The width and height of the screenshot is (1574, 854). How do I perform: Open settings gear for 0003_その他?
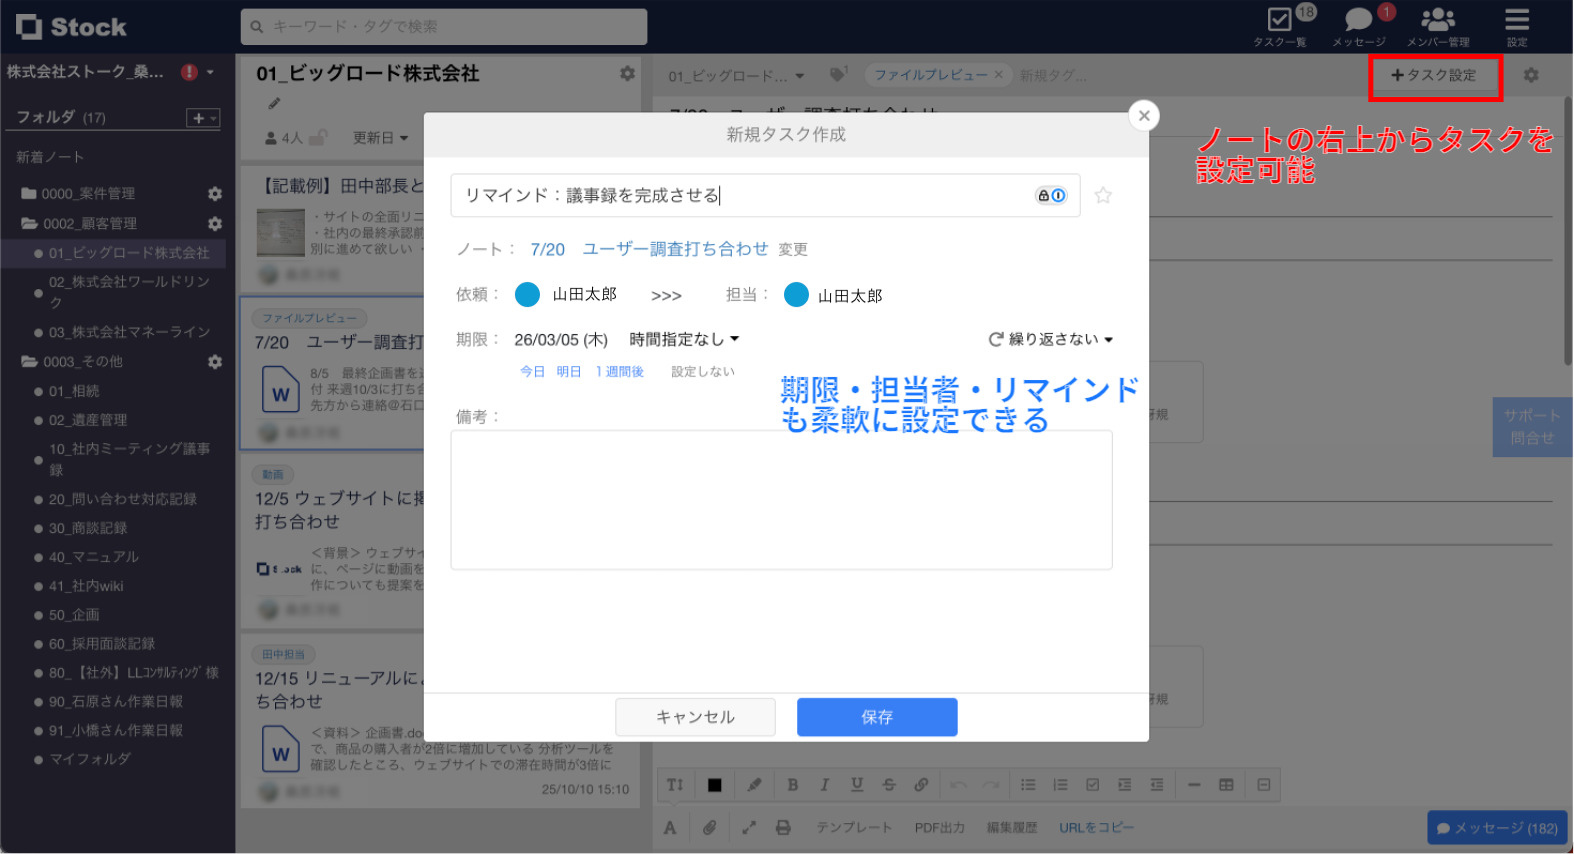click(214, 362)
